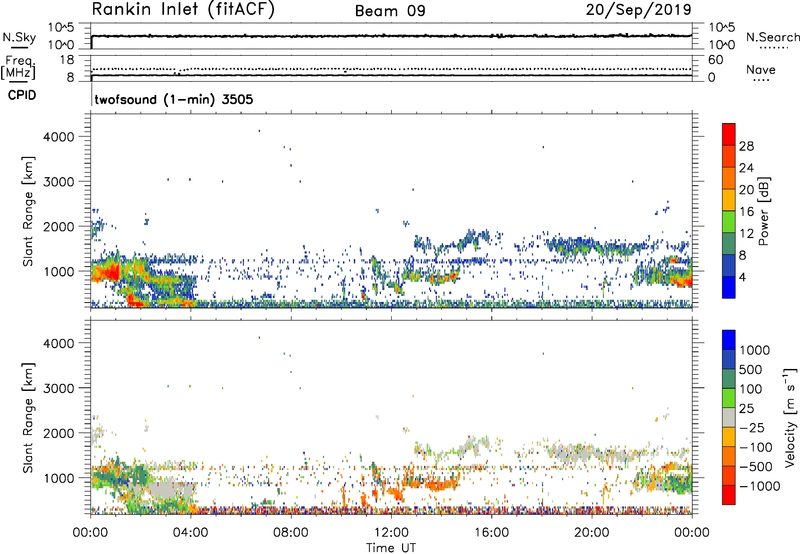This screenshot has width=800, height=554.
Task: Click the '16:00' time tick label
Action: point(491,533)
